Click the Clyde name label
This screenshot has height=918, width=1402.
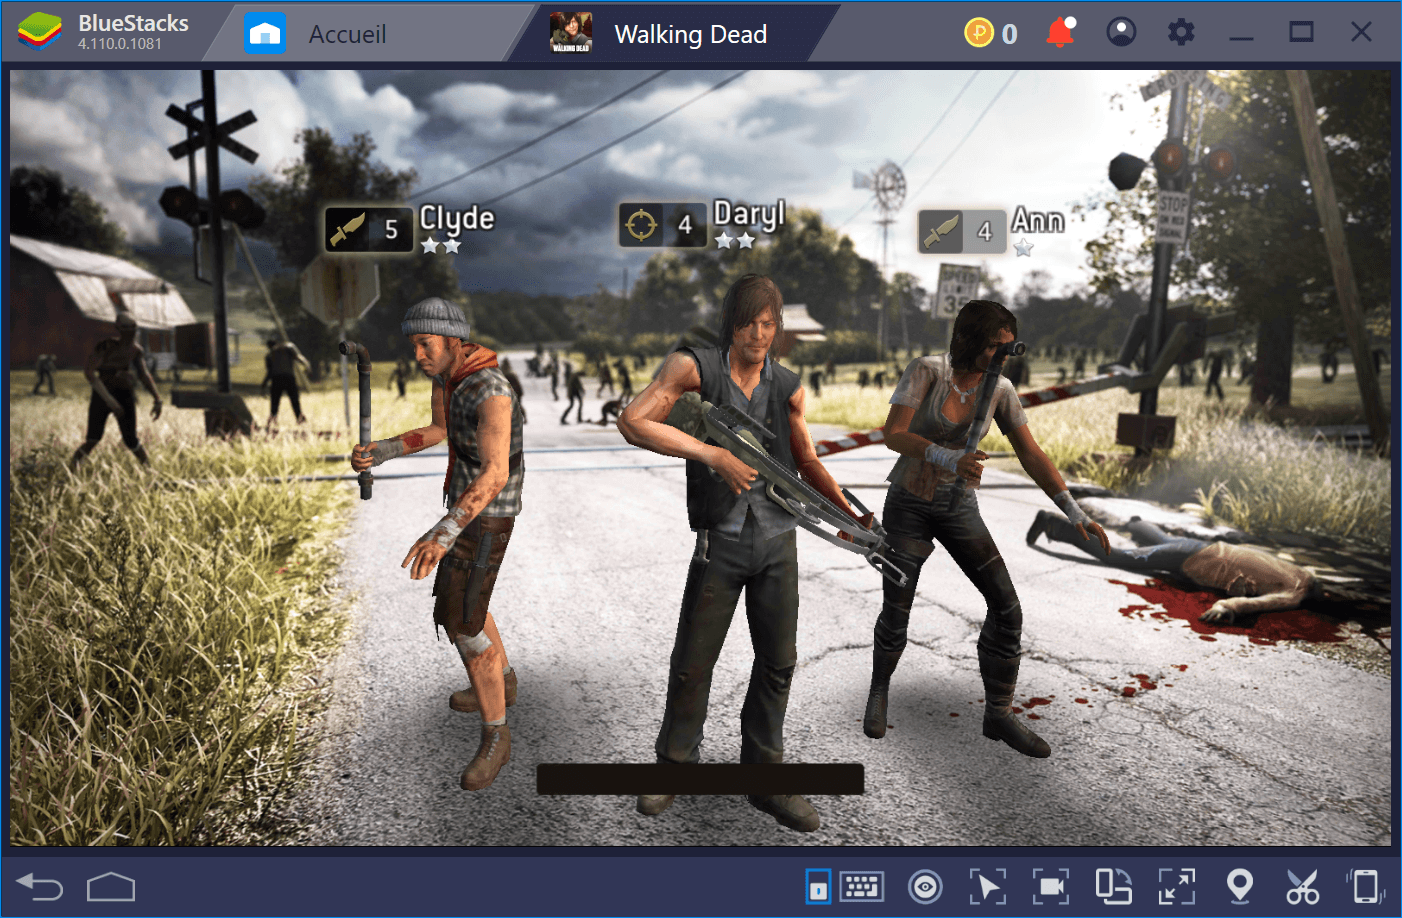pos(457,218)
